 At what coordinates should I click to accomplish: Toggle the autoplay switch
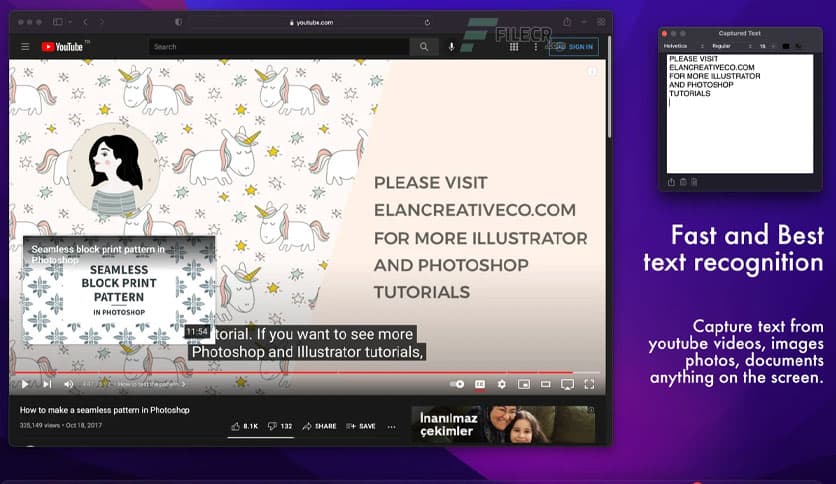pos(458,384)
